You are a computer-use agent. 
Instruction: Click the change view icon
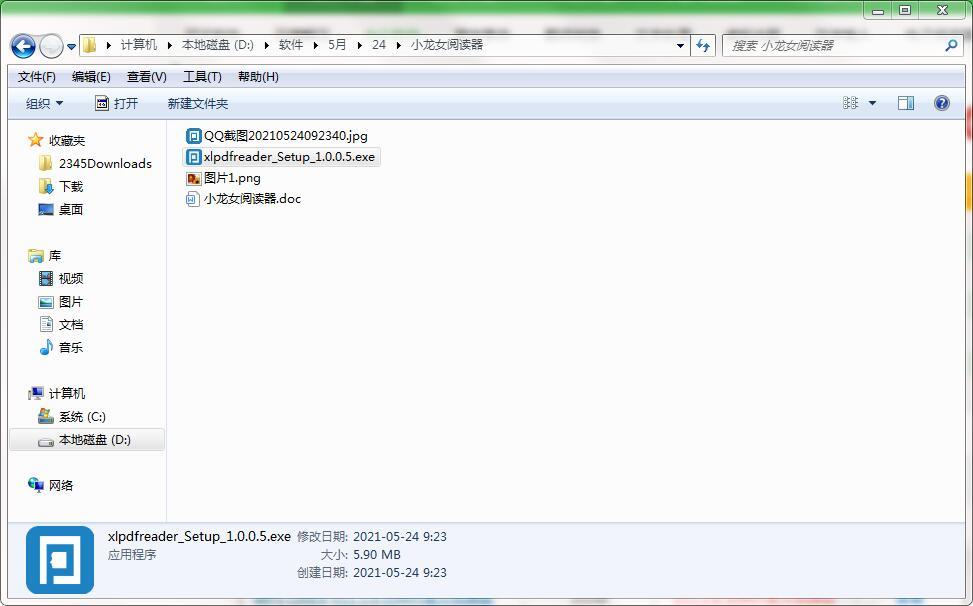(850, 103)
